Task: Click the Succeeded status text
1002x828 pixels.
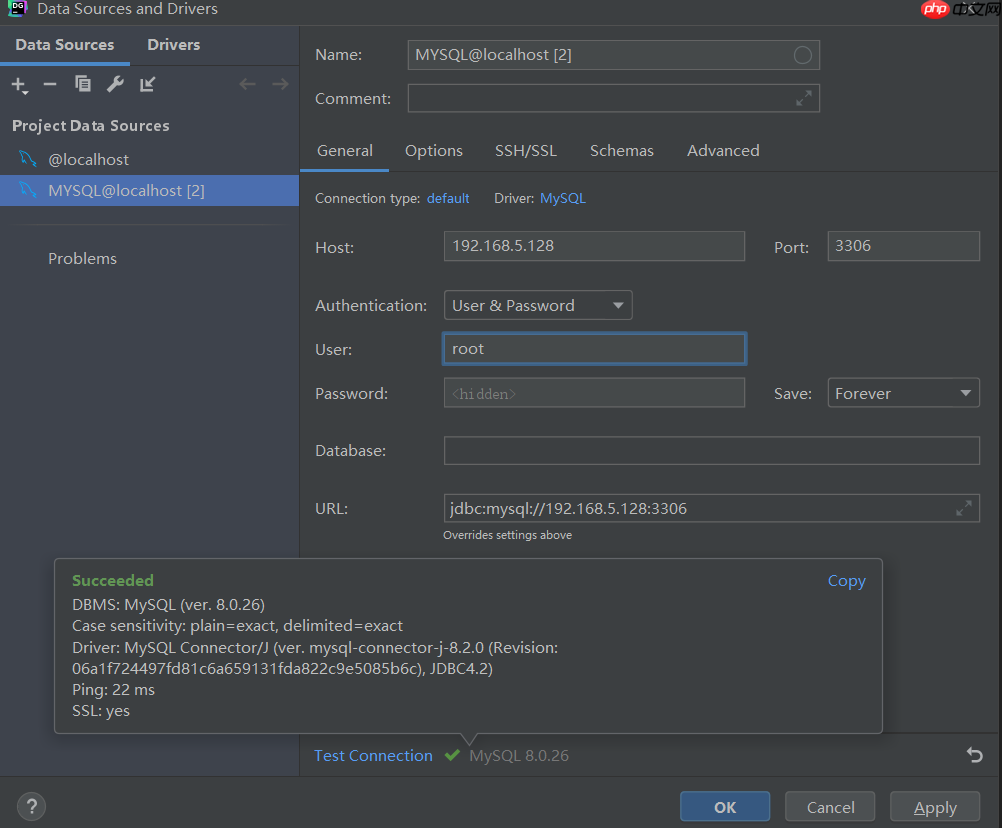Action: pos(113,580)
